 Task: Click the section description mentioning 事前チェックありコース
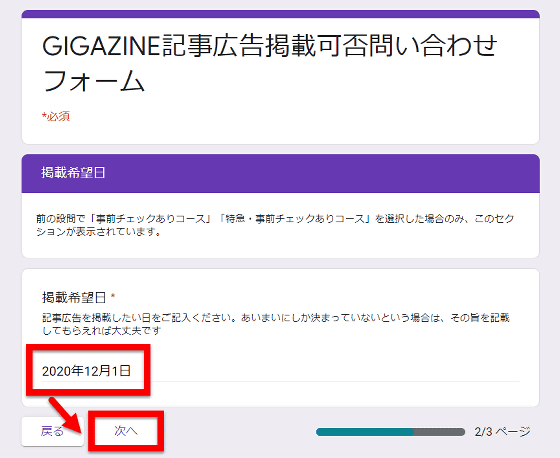click(275, 225)
